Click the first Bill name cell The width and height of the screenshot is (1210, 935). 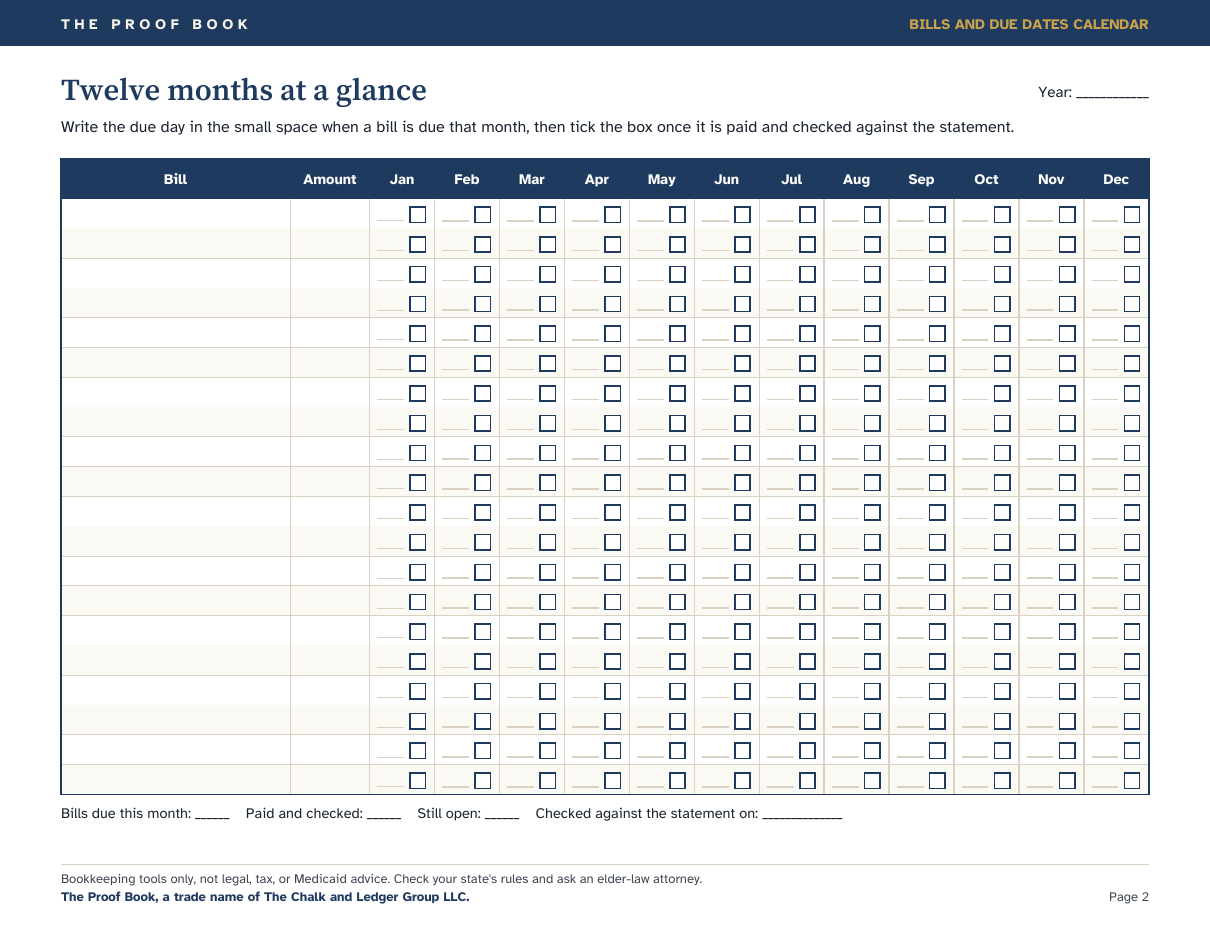point(176,214)
